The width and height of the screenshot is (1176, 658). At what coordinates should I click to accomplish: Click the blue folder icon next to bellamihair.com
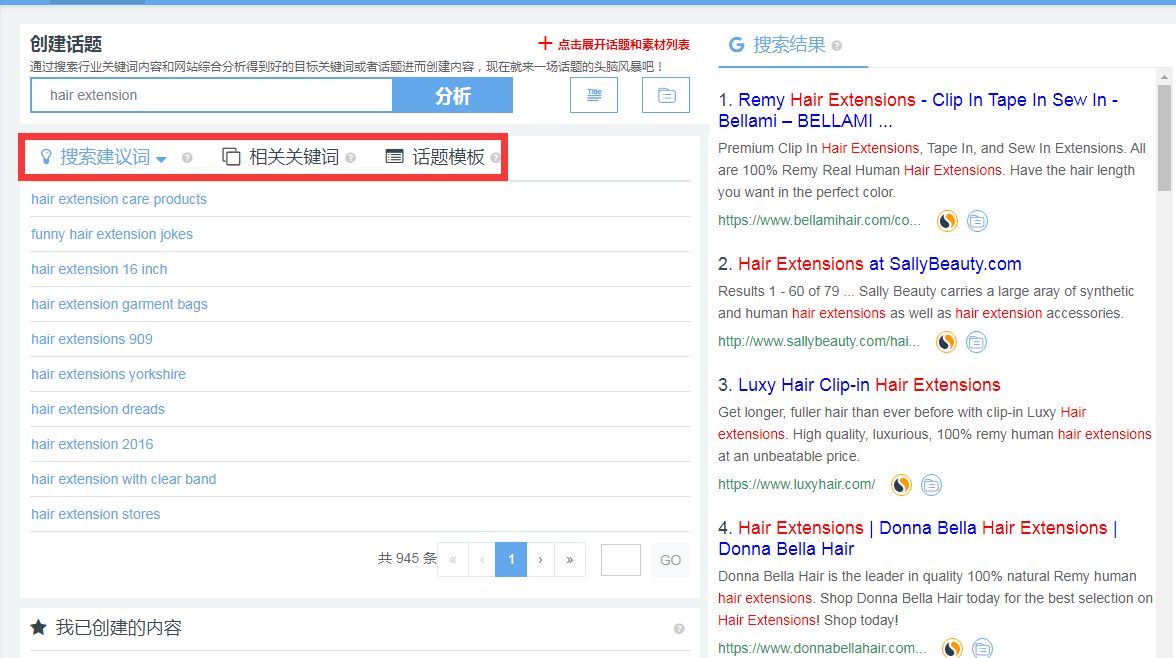(x=976, y=221)
